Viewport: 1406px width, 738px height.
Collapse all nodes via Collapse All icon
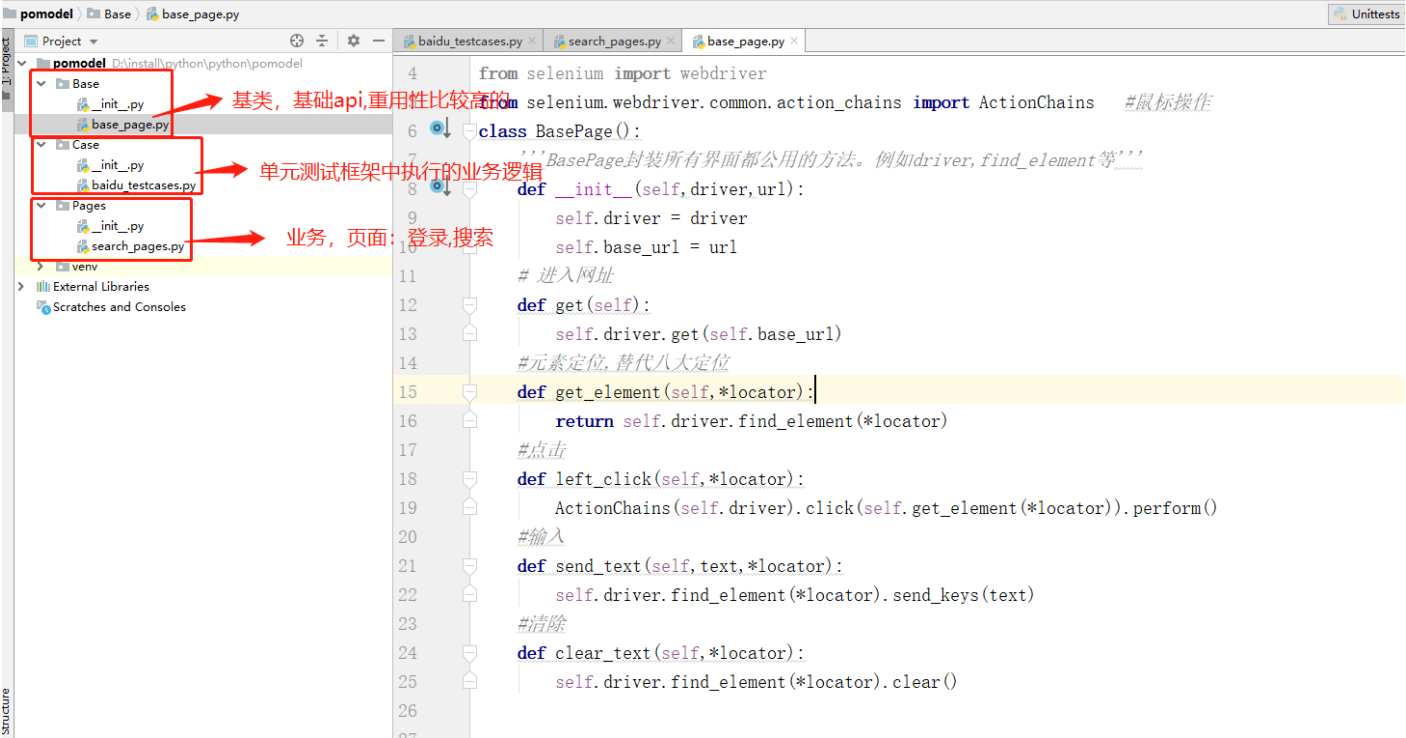pyautogui.click(x=324, y=41)
